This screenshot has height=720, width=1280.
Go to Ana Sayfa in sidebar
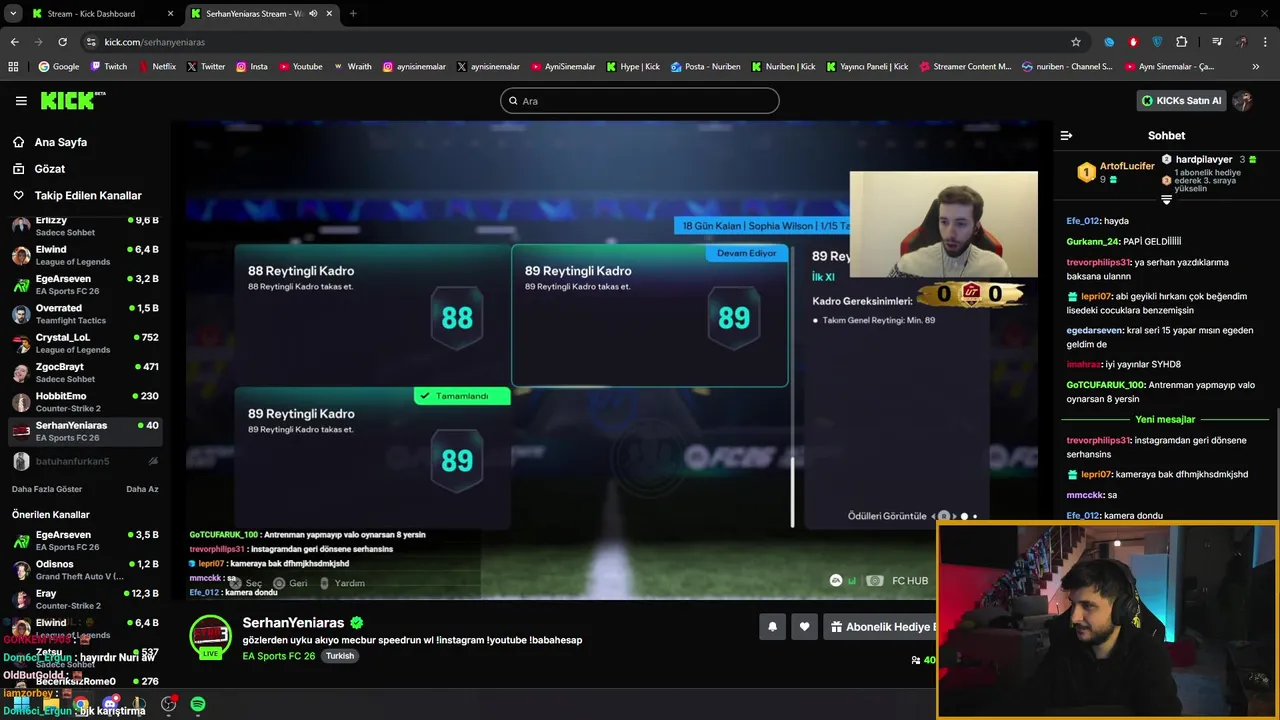[60, 142]
